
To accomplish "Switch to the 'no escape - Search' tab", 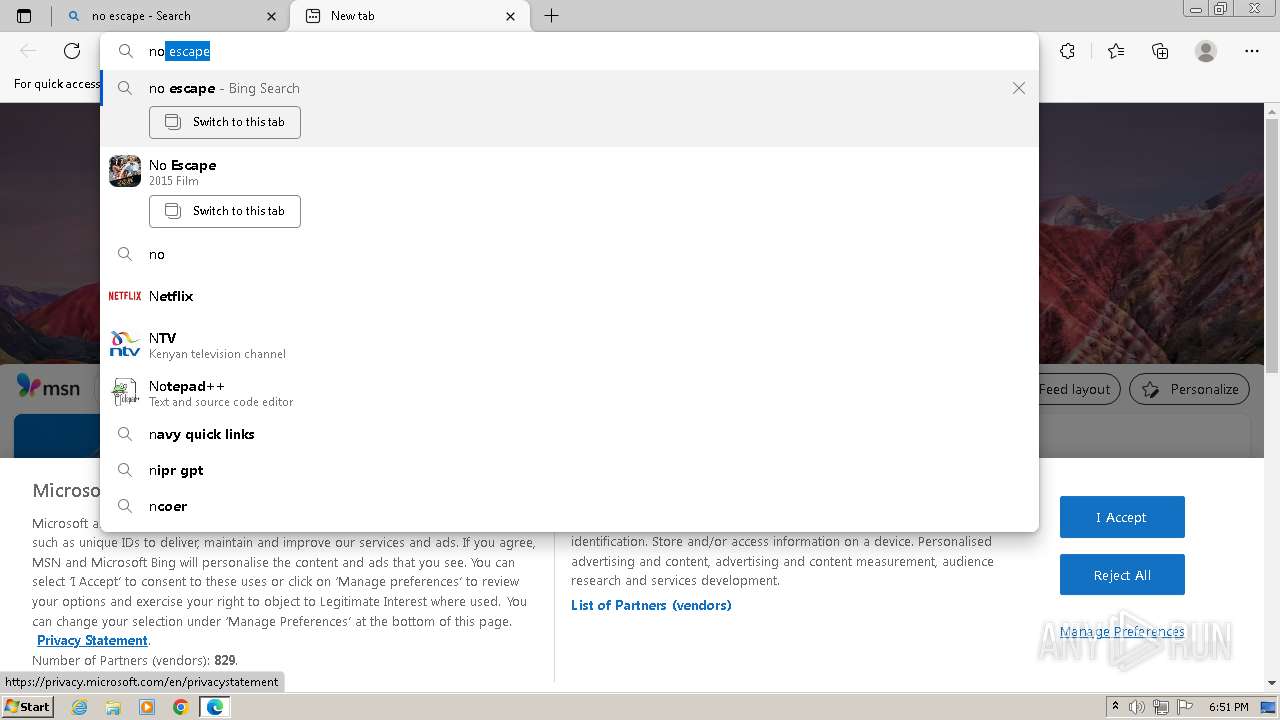I will tap(170, 16).
